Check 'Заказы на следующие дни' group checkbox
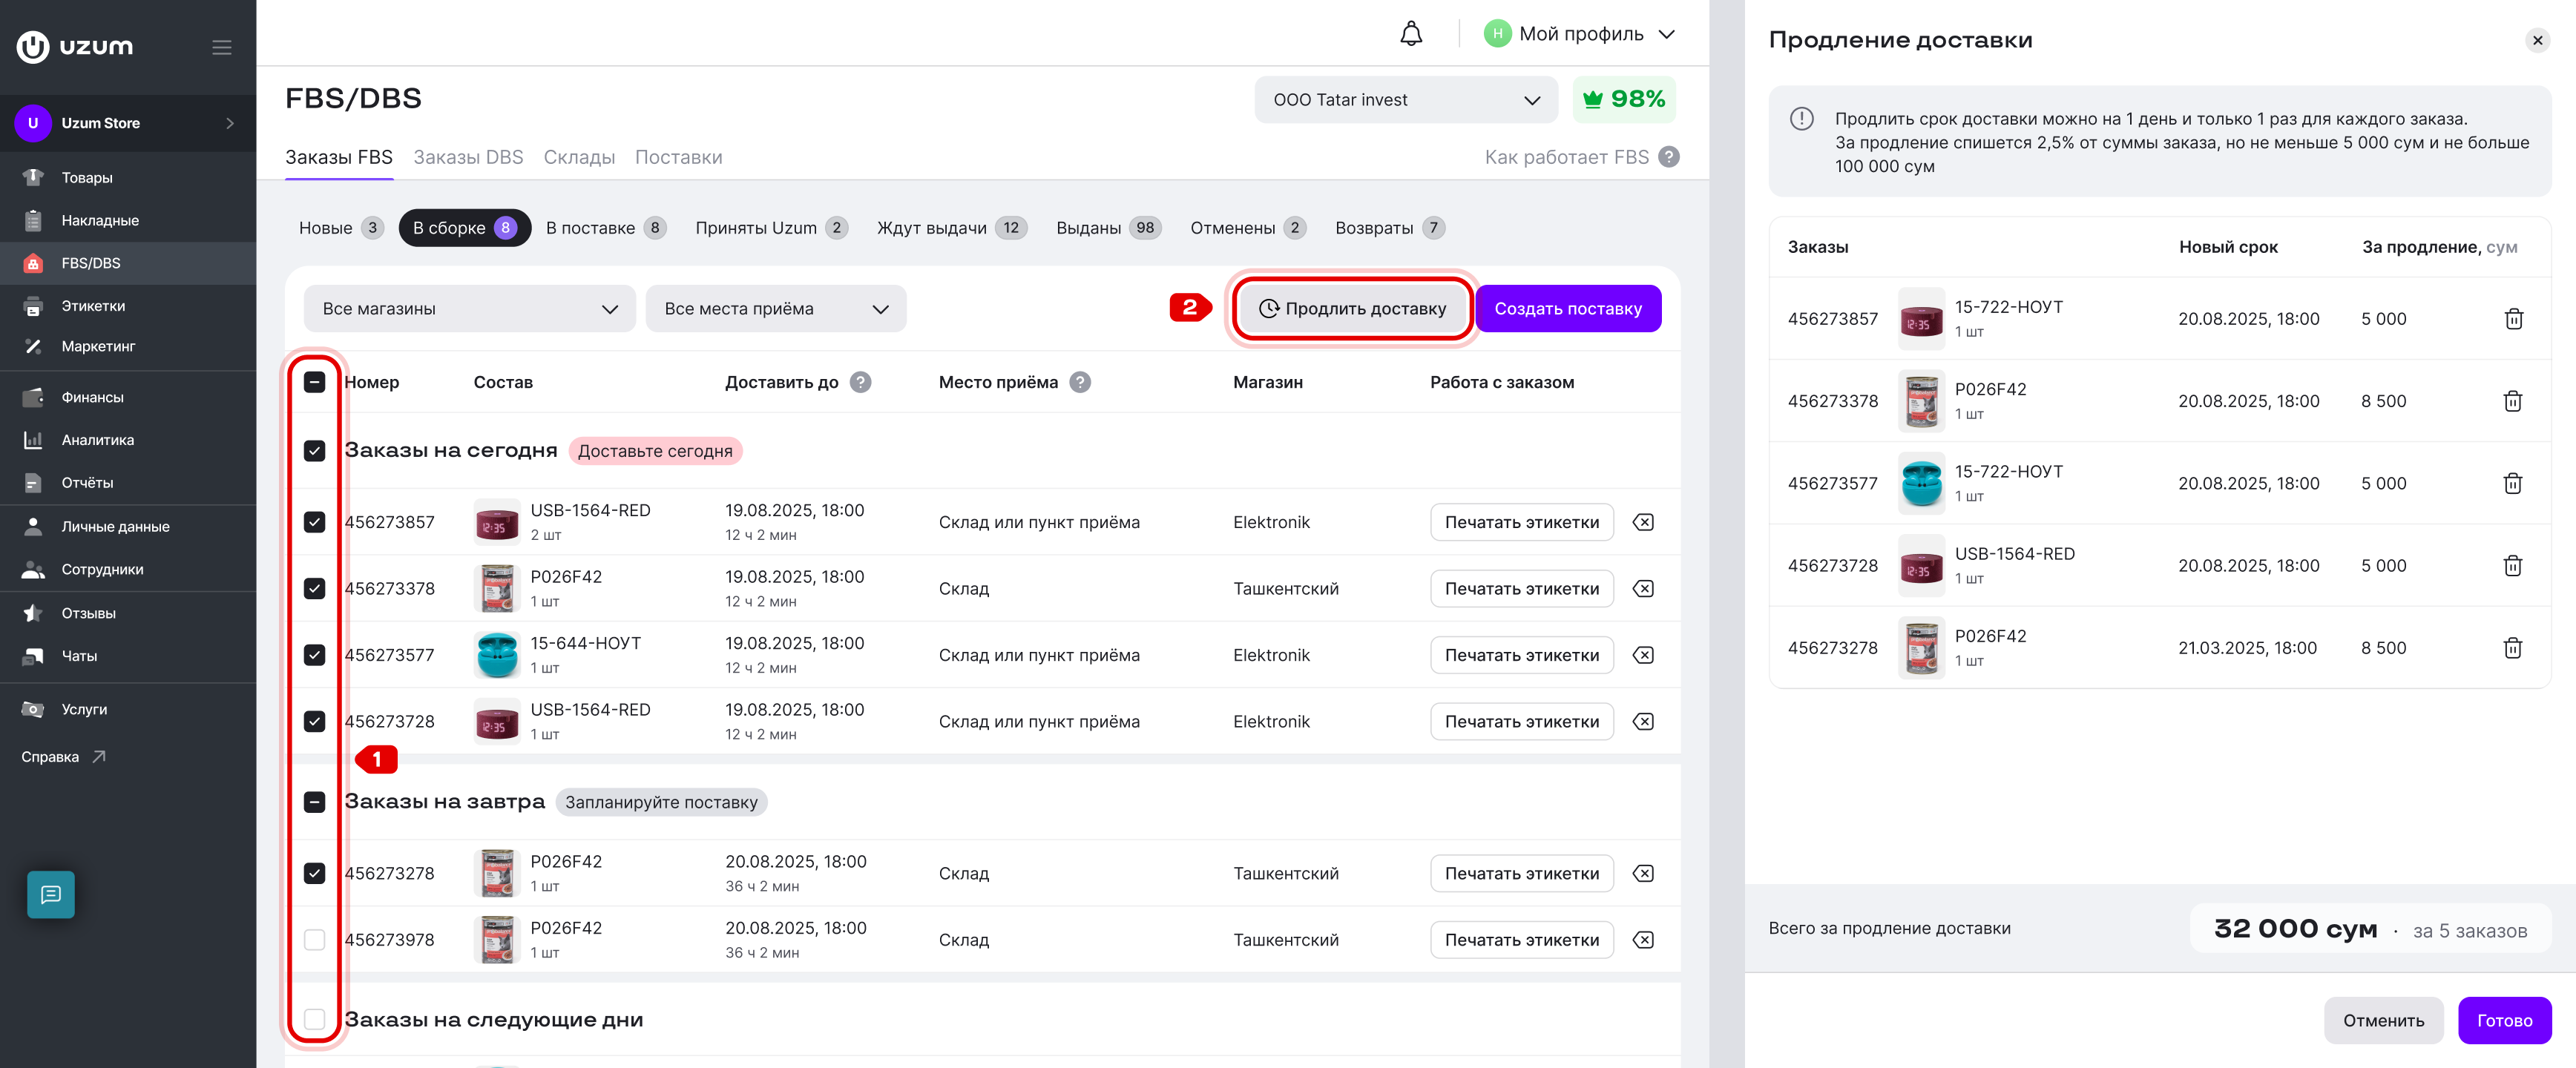Viewport: 2576px width, 1068px height. coord(314,1019)
